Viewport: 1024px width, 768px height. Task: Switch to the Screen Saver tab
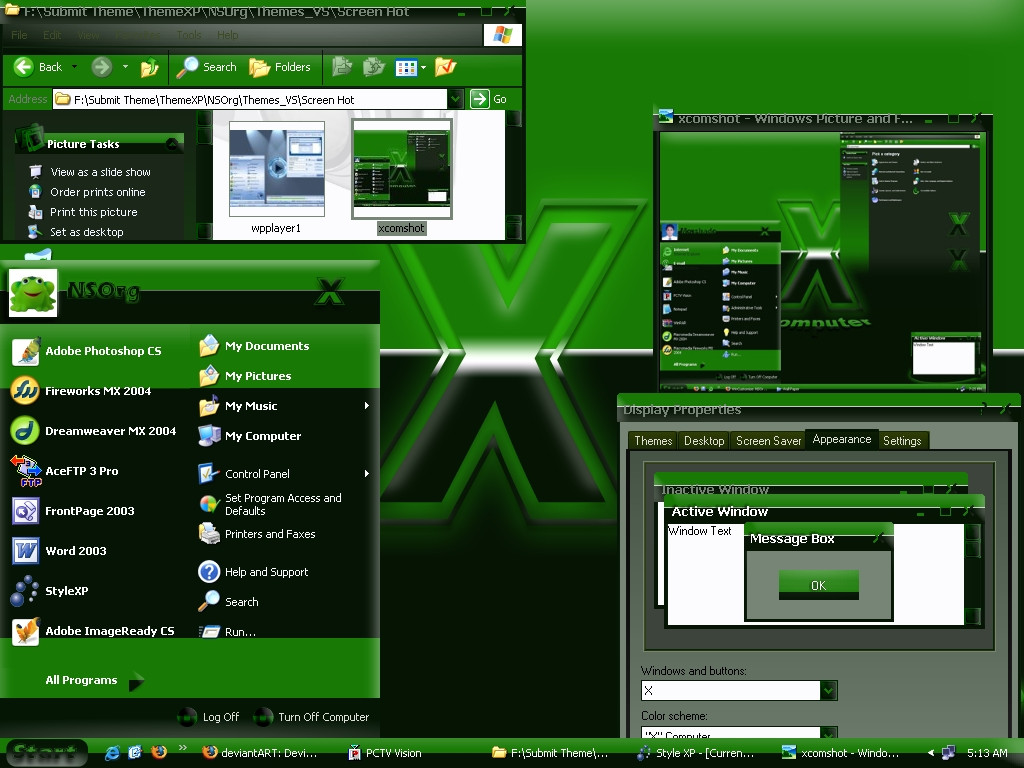pyautogui.click(x=769, y=441)
